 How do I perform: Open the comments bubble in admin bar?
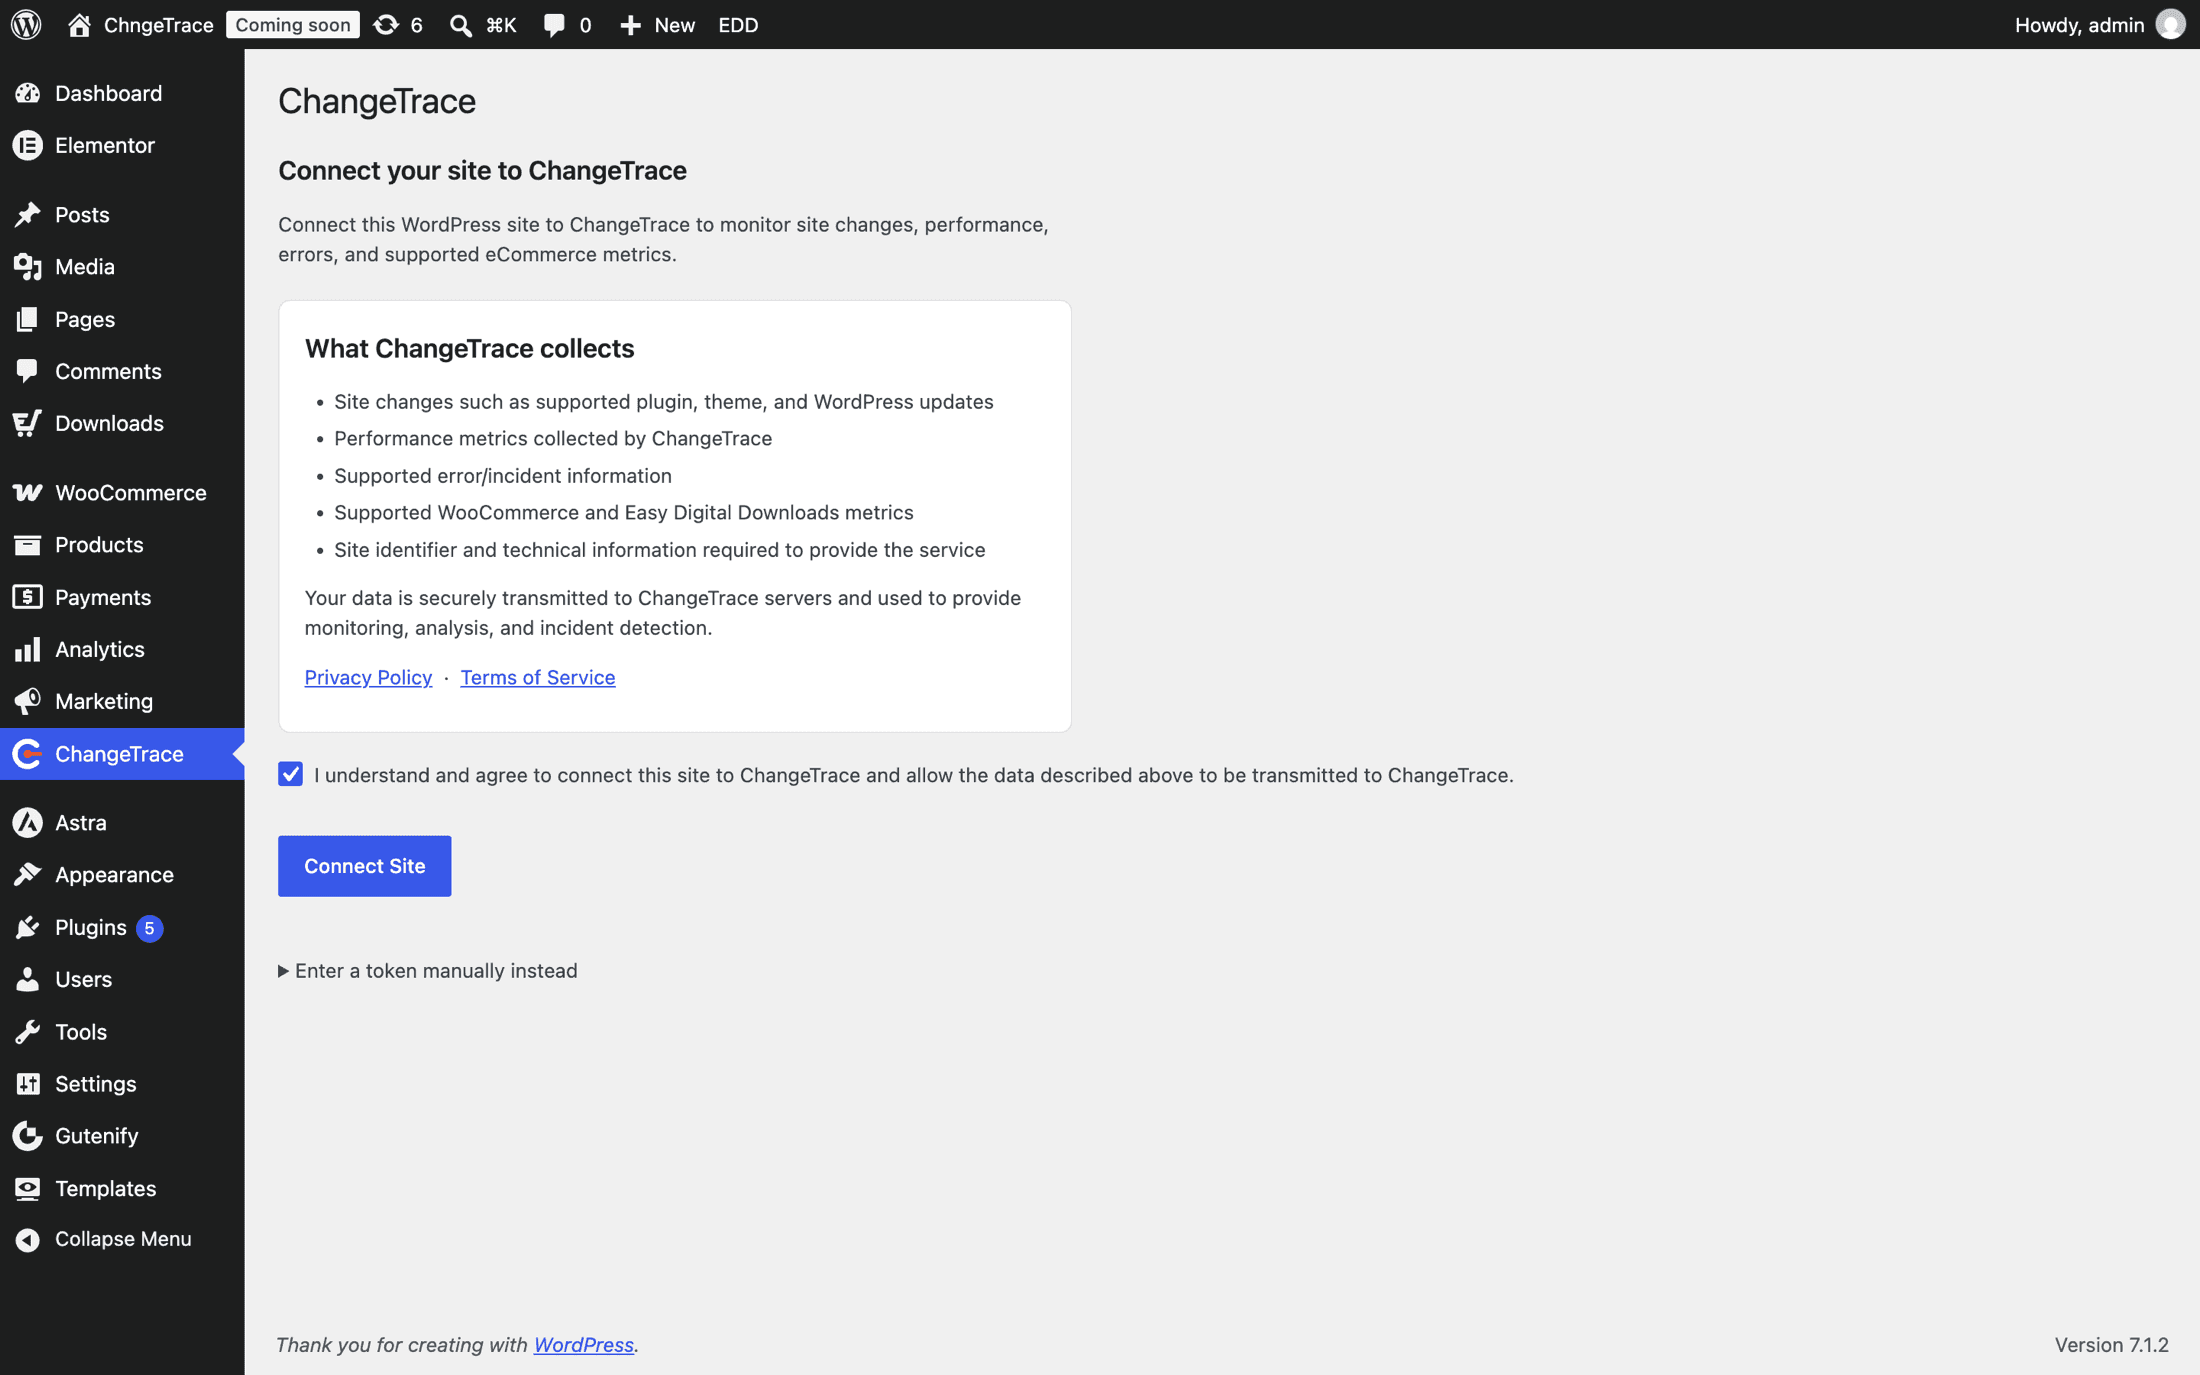point(553,25)
